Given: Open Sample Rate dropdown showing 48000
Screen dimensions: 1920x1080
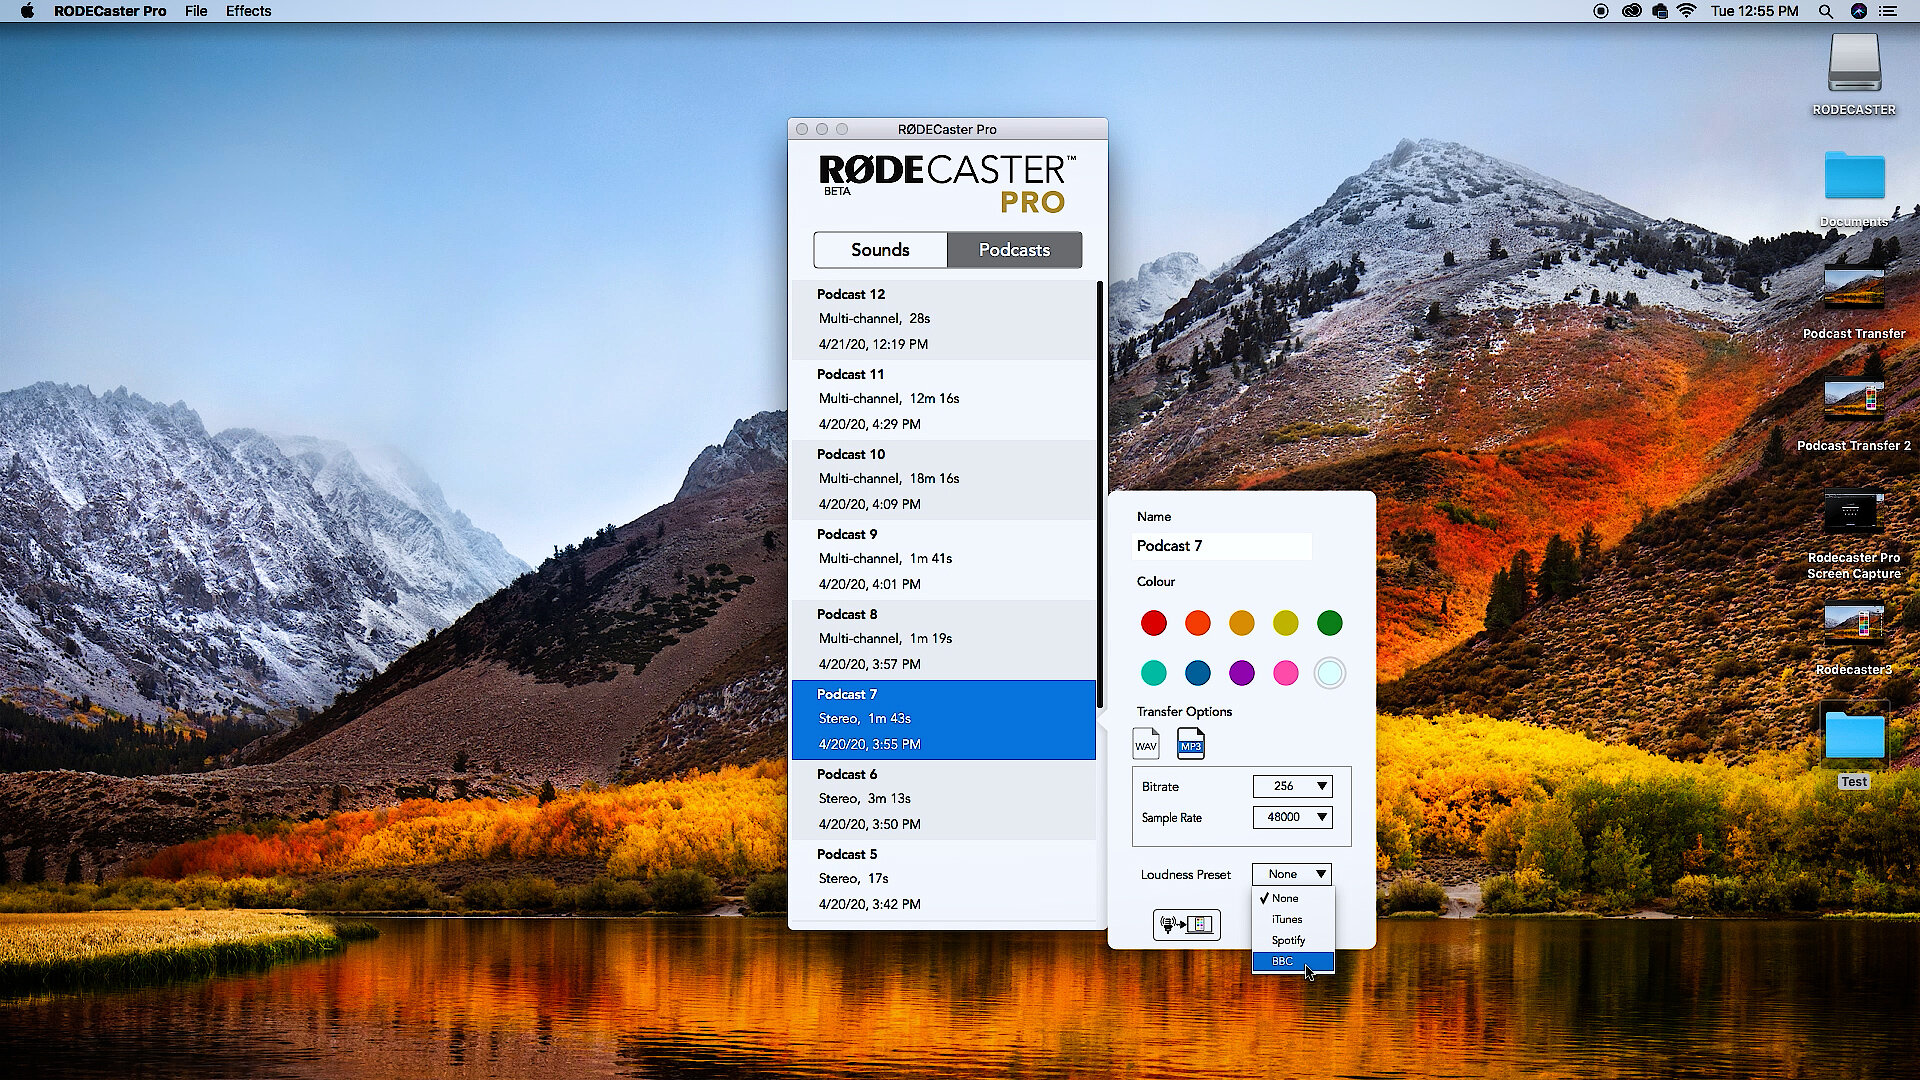Looking at the screenshot, I should [1292, 817].
